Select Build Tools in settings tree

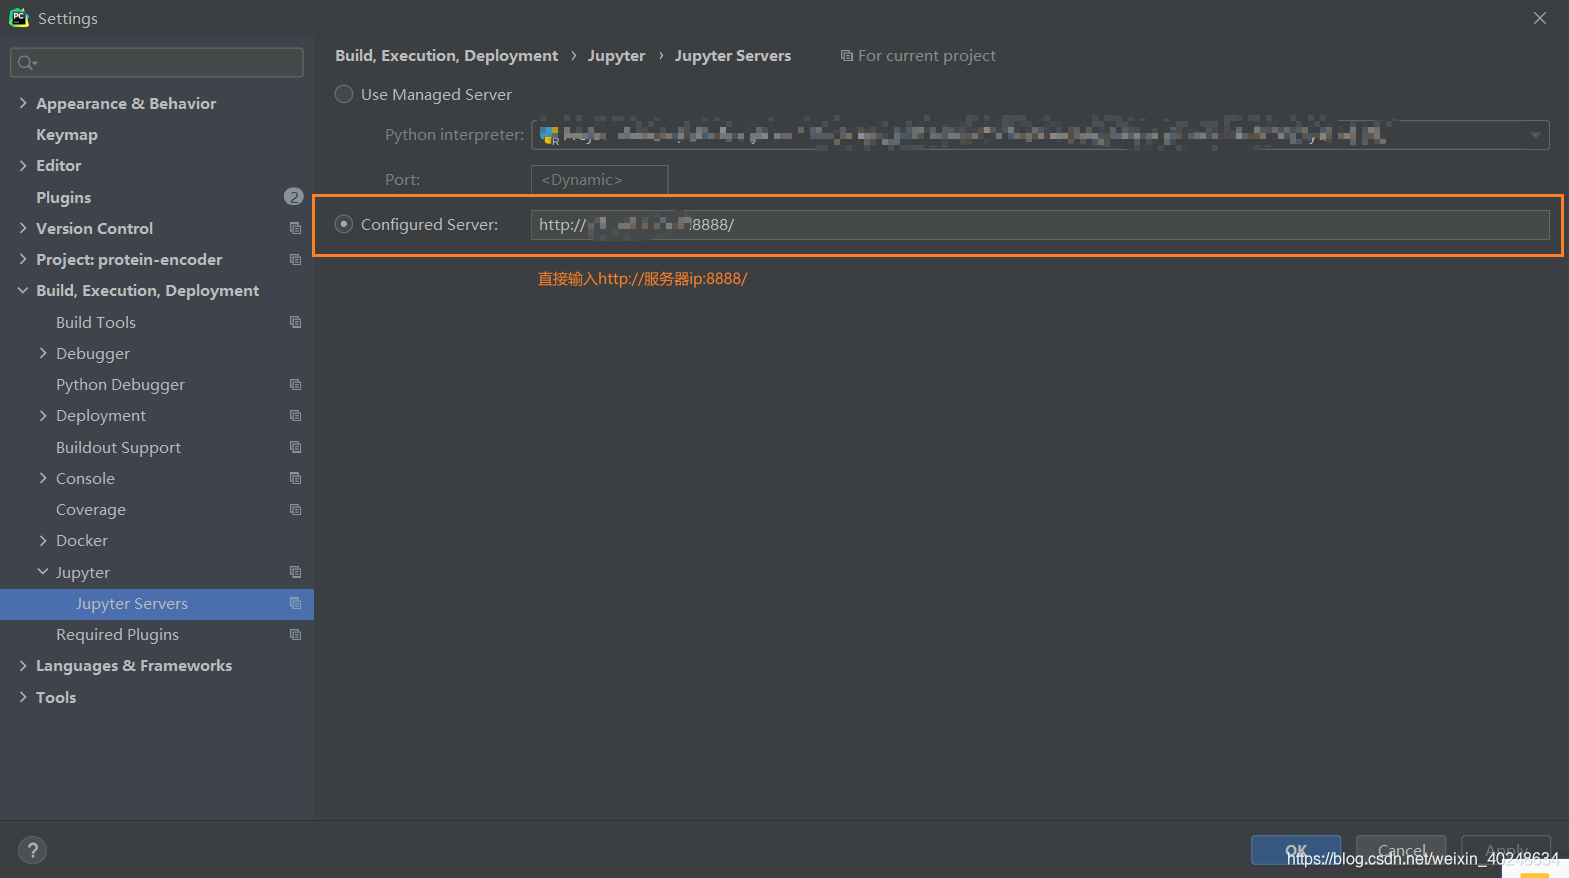[x=96, y=322]
